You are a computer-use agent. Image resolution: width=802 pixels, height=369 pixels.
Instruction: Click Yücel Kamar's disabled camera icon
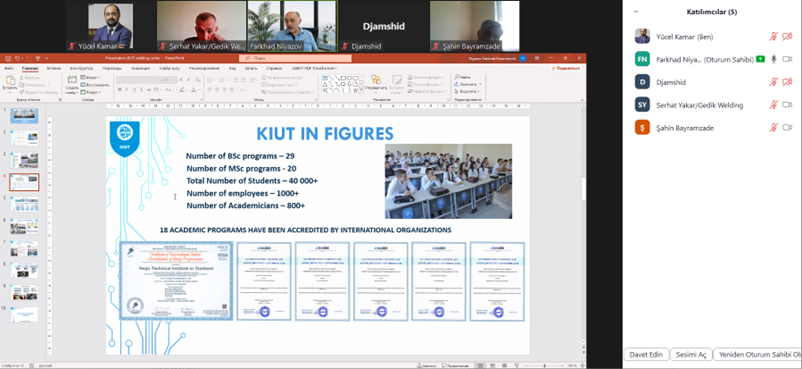point(787,36)
